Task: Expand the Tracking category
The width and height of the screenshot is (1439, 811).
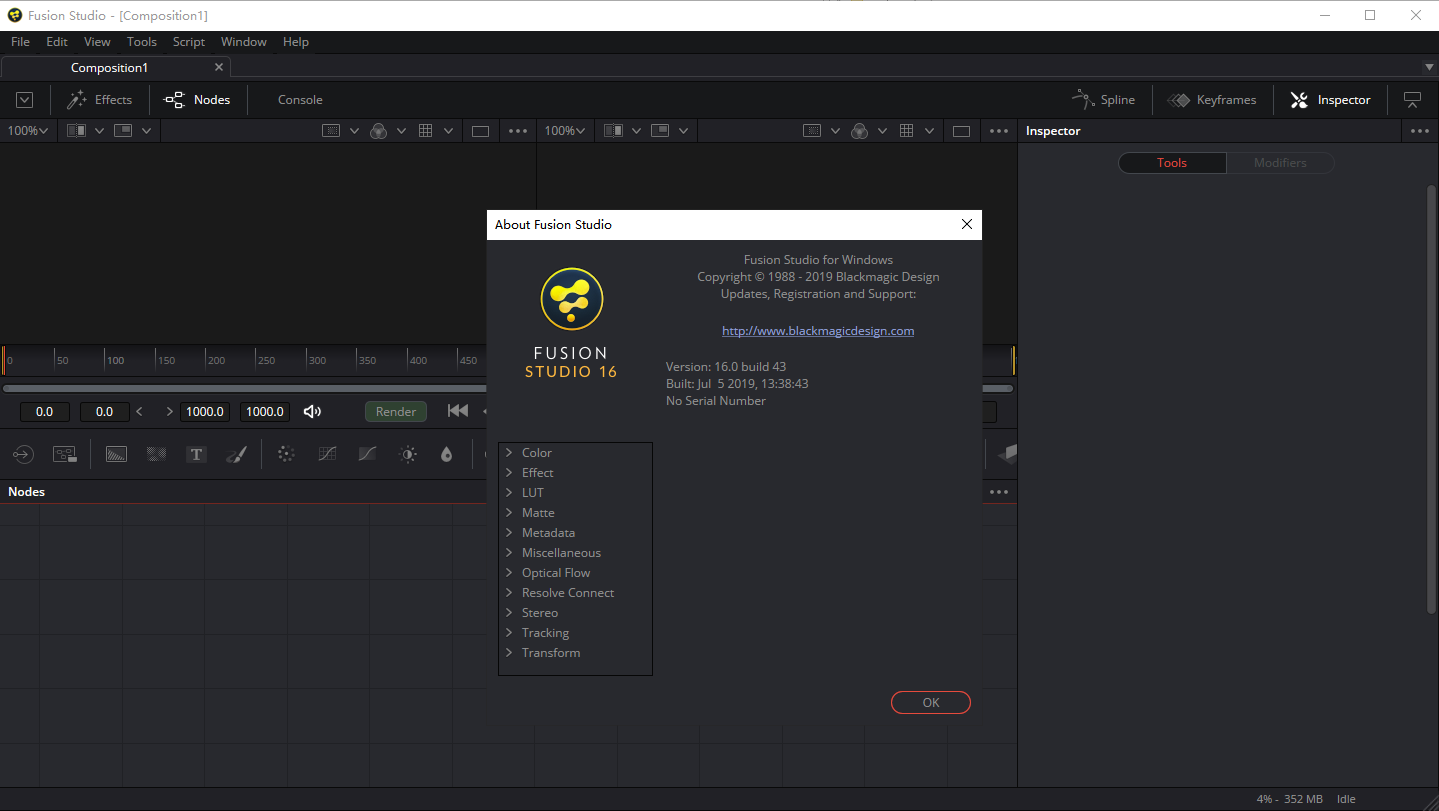Action: 509,633
